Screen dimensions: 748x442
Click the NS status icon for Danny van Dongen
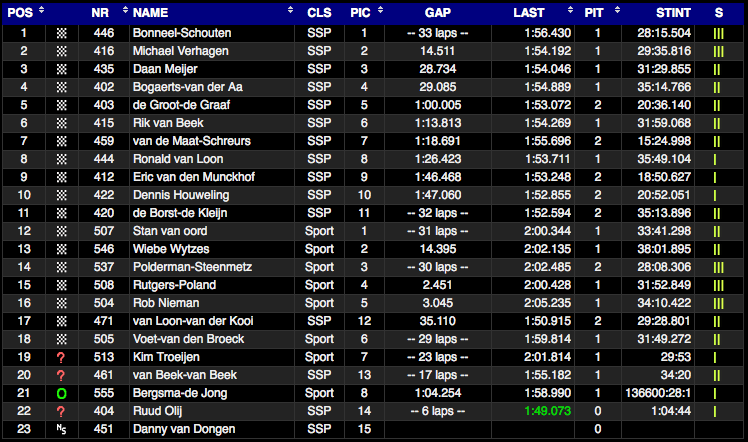point(62,431)
